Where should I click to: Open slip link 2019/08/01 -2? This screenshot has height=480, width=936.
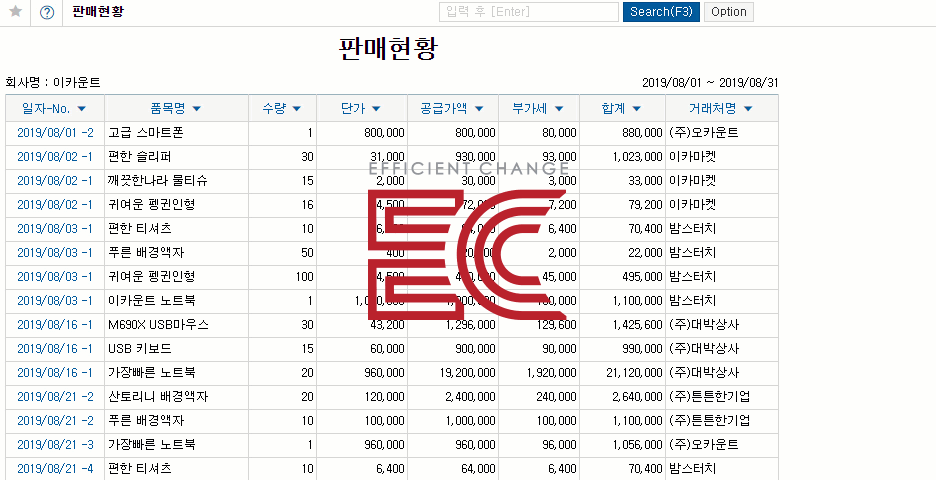pos(56,133)
